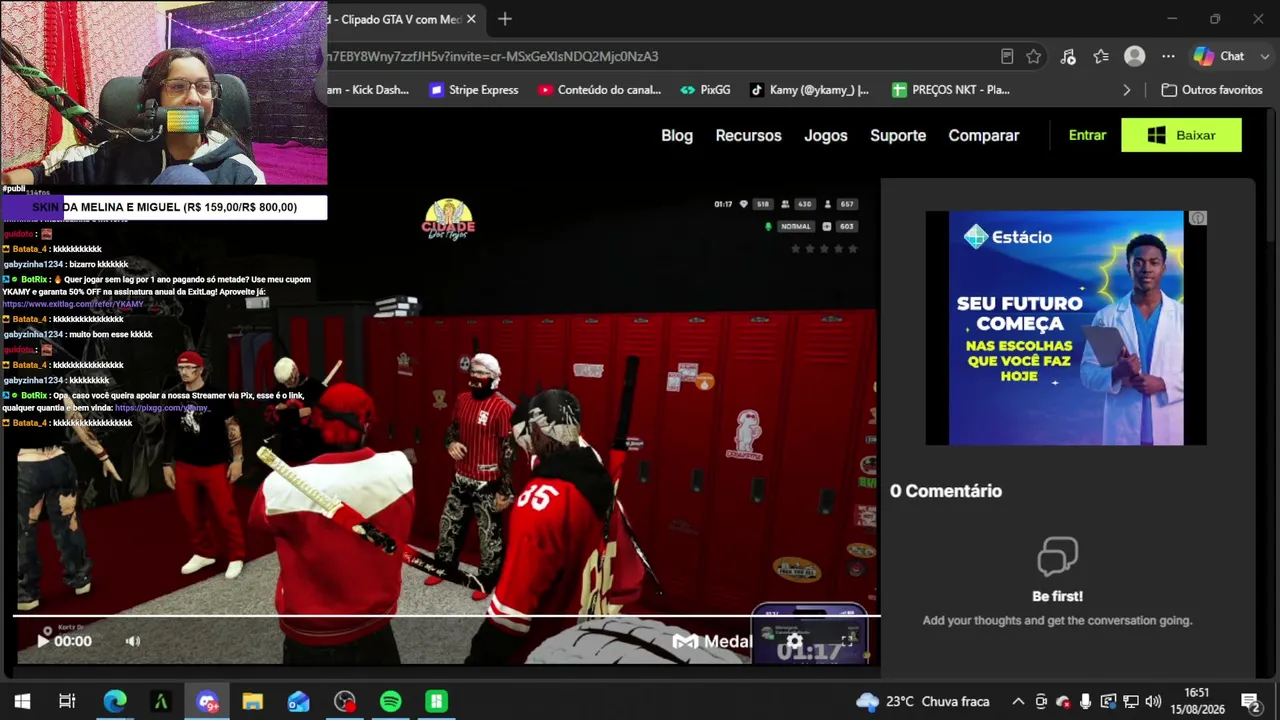Open the Estácio advertisement banner

[1066, 328]
